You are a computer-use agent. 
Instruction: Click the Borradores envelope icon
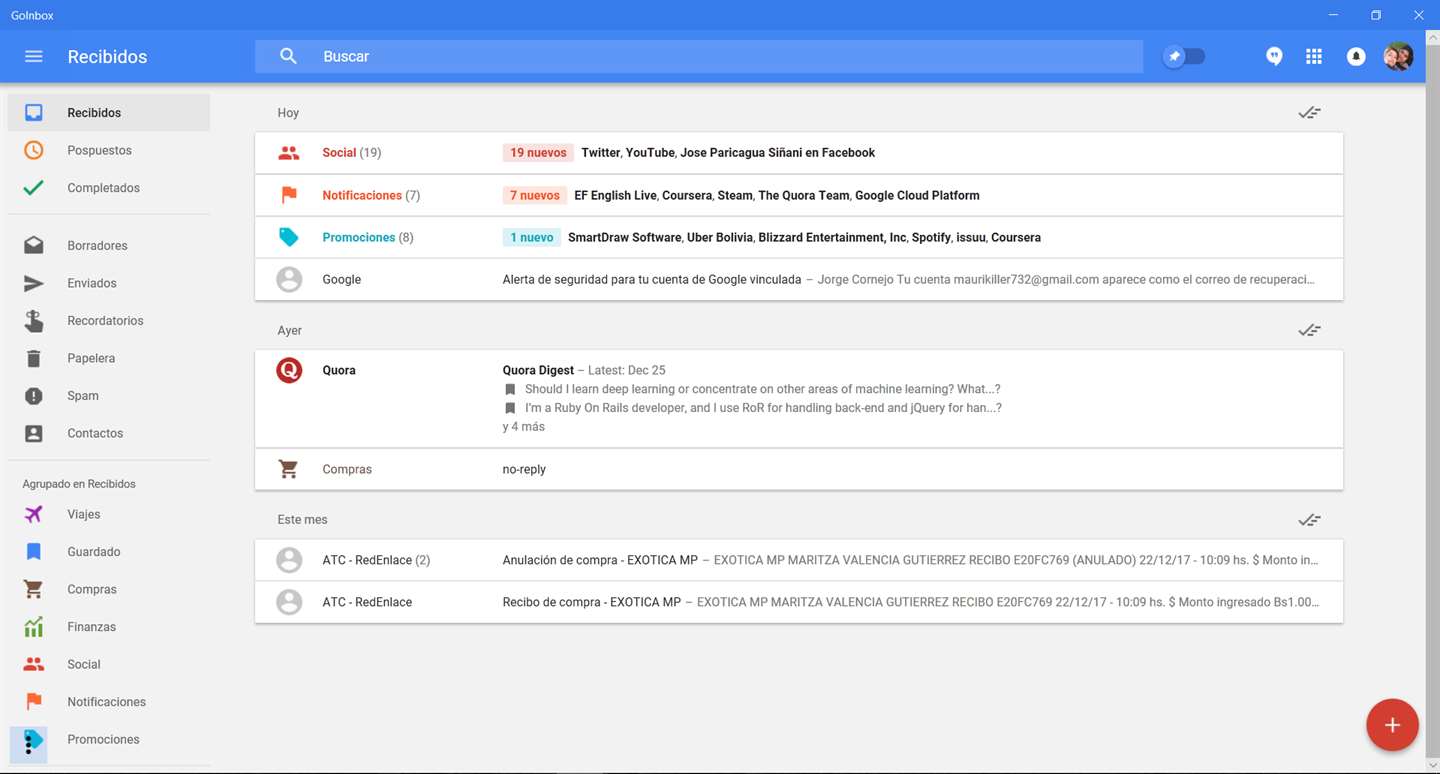pyautogui.click(x=34, y=245)
